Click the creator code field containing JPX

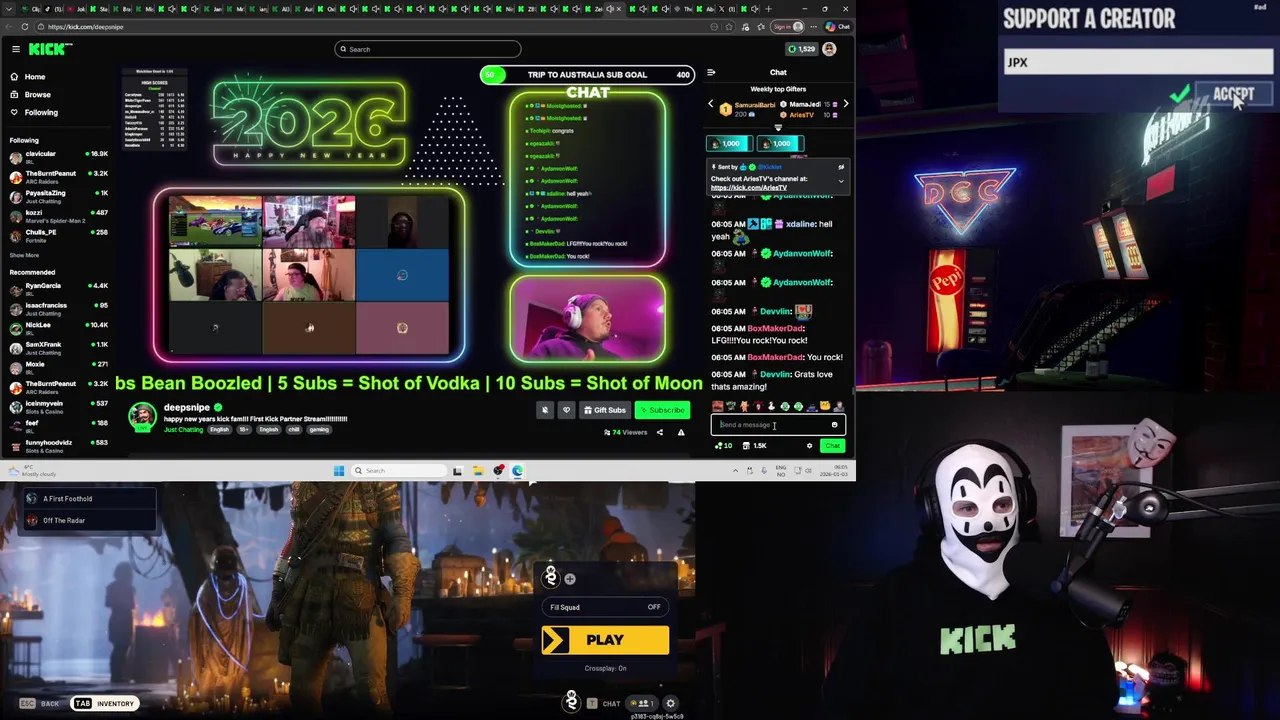(x=1138, y=62)
